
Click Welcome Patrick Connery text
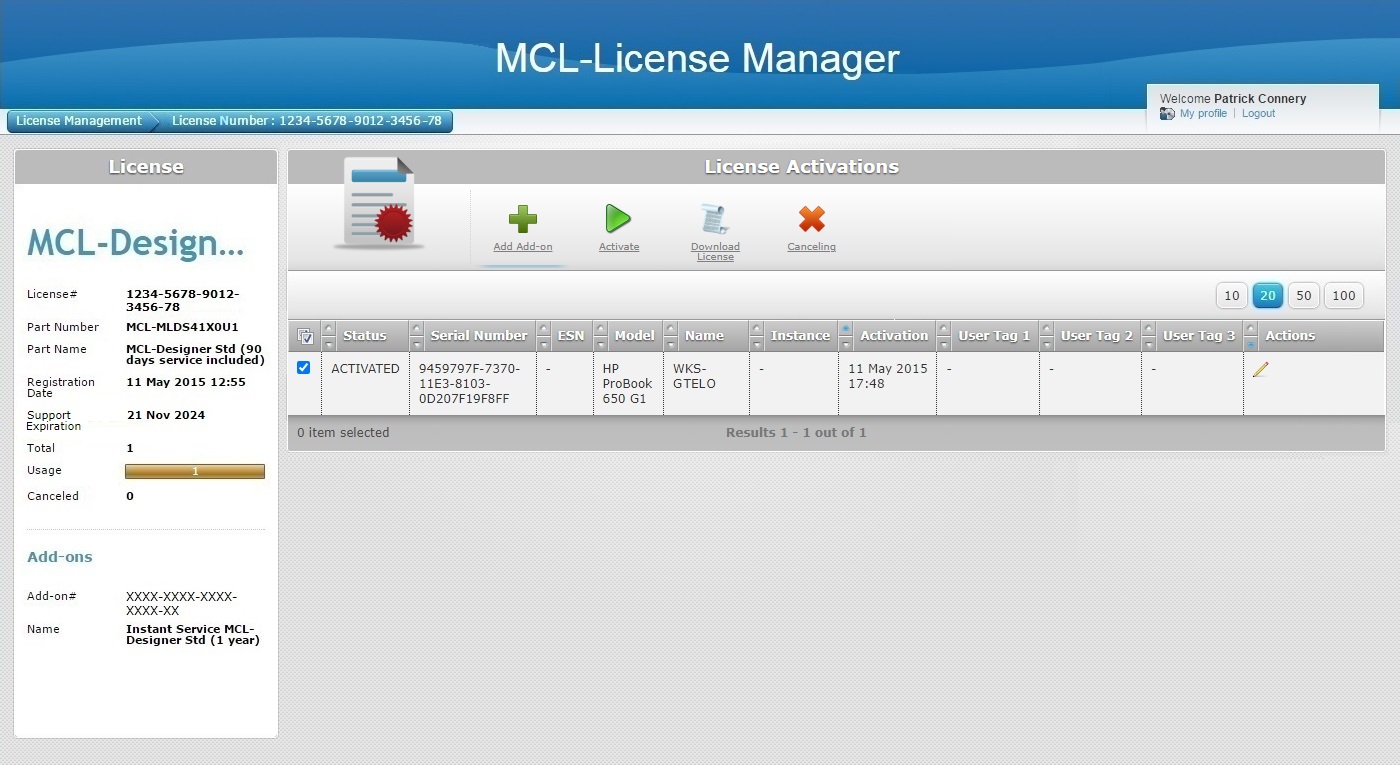[x=1233, y=99]
